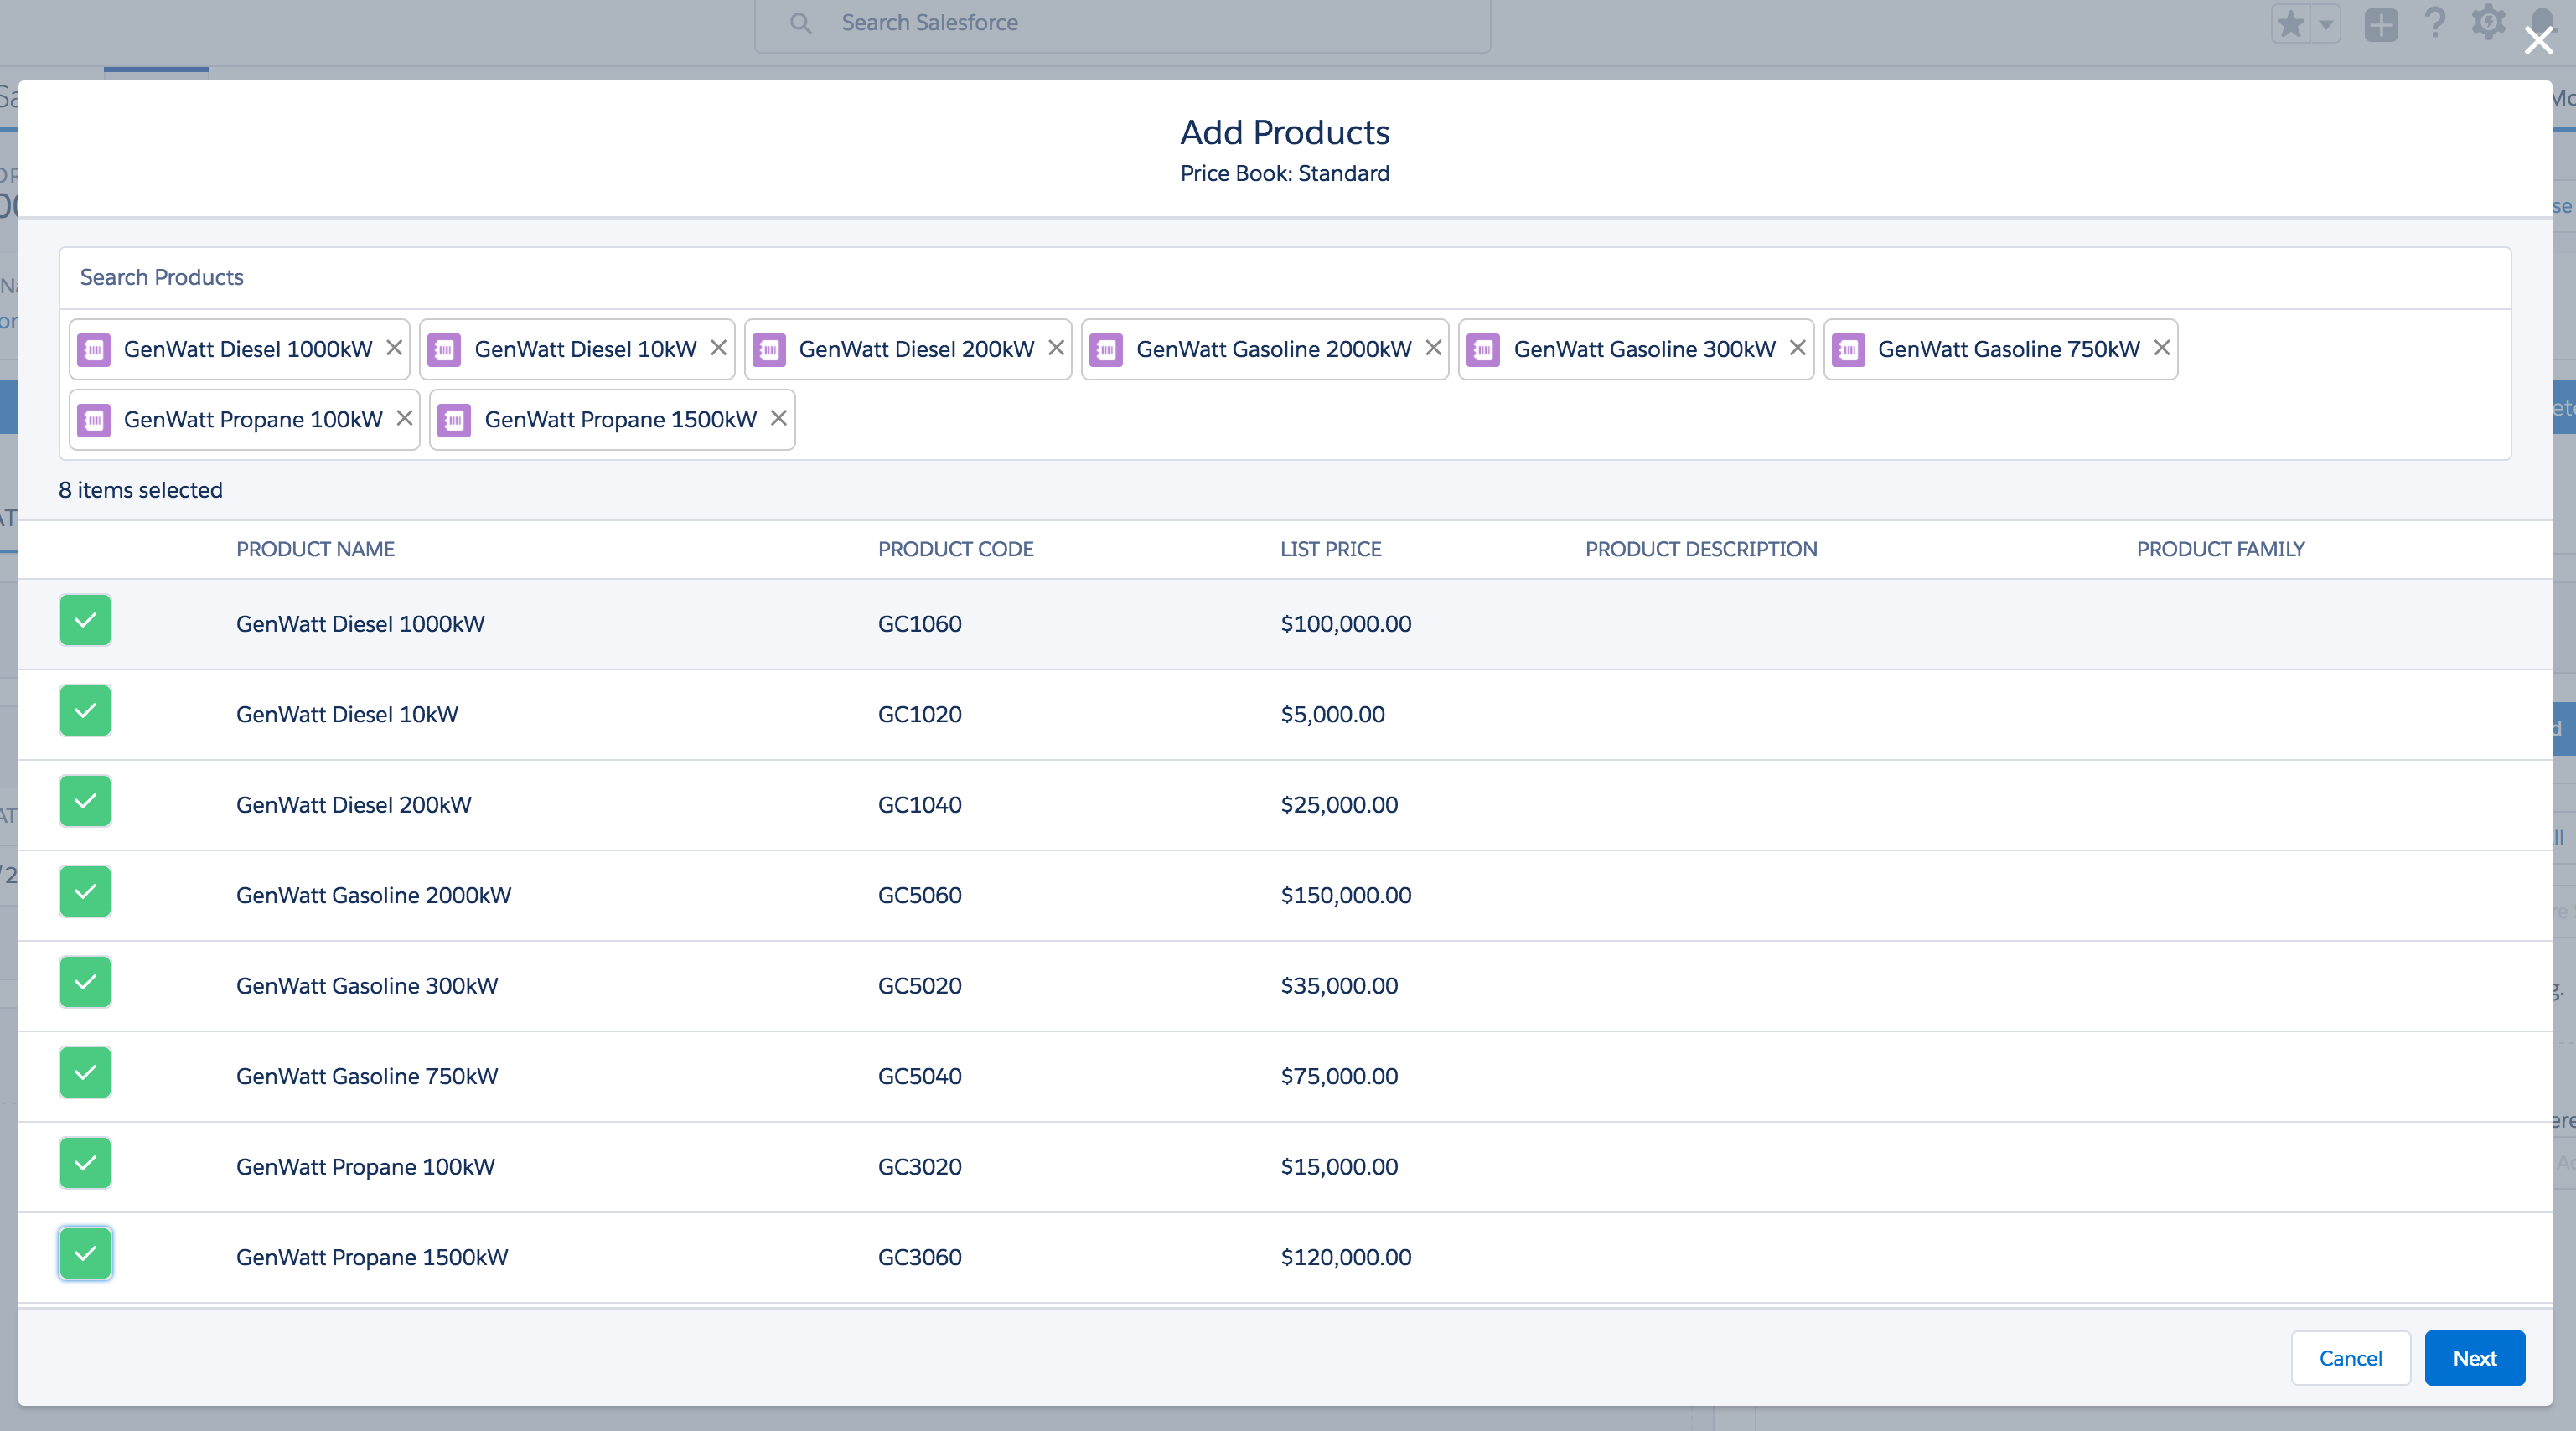Image resolution: width=2576 pixels, height=1431 pixels.
Task: Uncheck GenWatt Diesel 1000kW row
Action: pos(85,620)
